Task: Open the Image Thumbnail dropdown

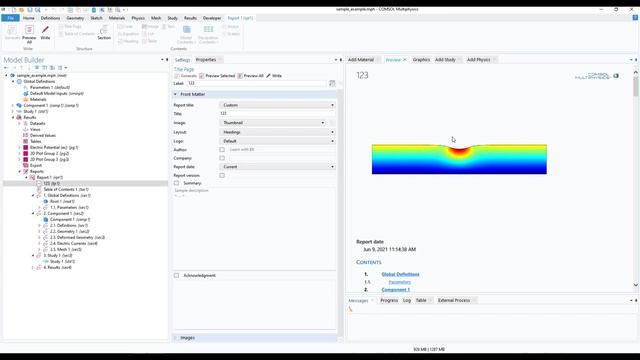Action: (273, 122)
